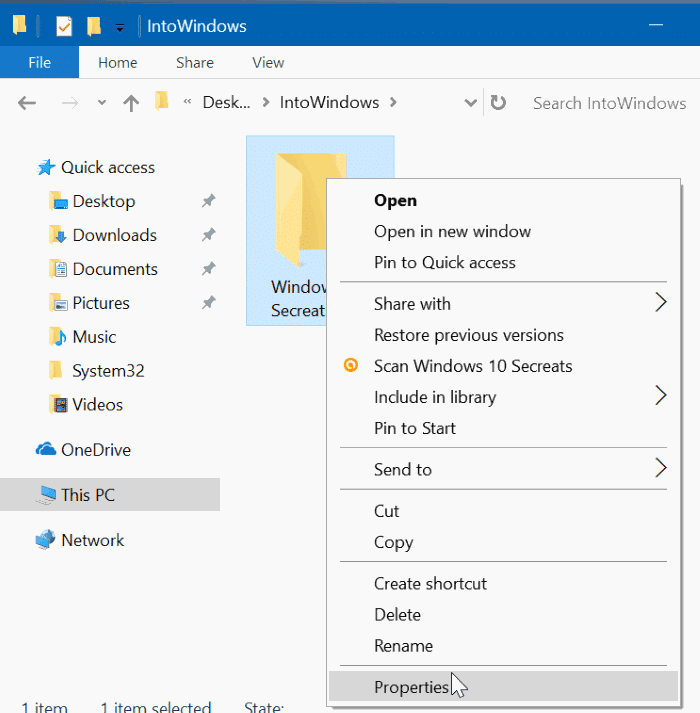Click the This PC computer icon
This screenshot has height=713, width=700.
point(46,495)
